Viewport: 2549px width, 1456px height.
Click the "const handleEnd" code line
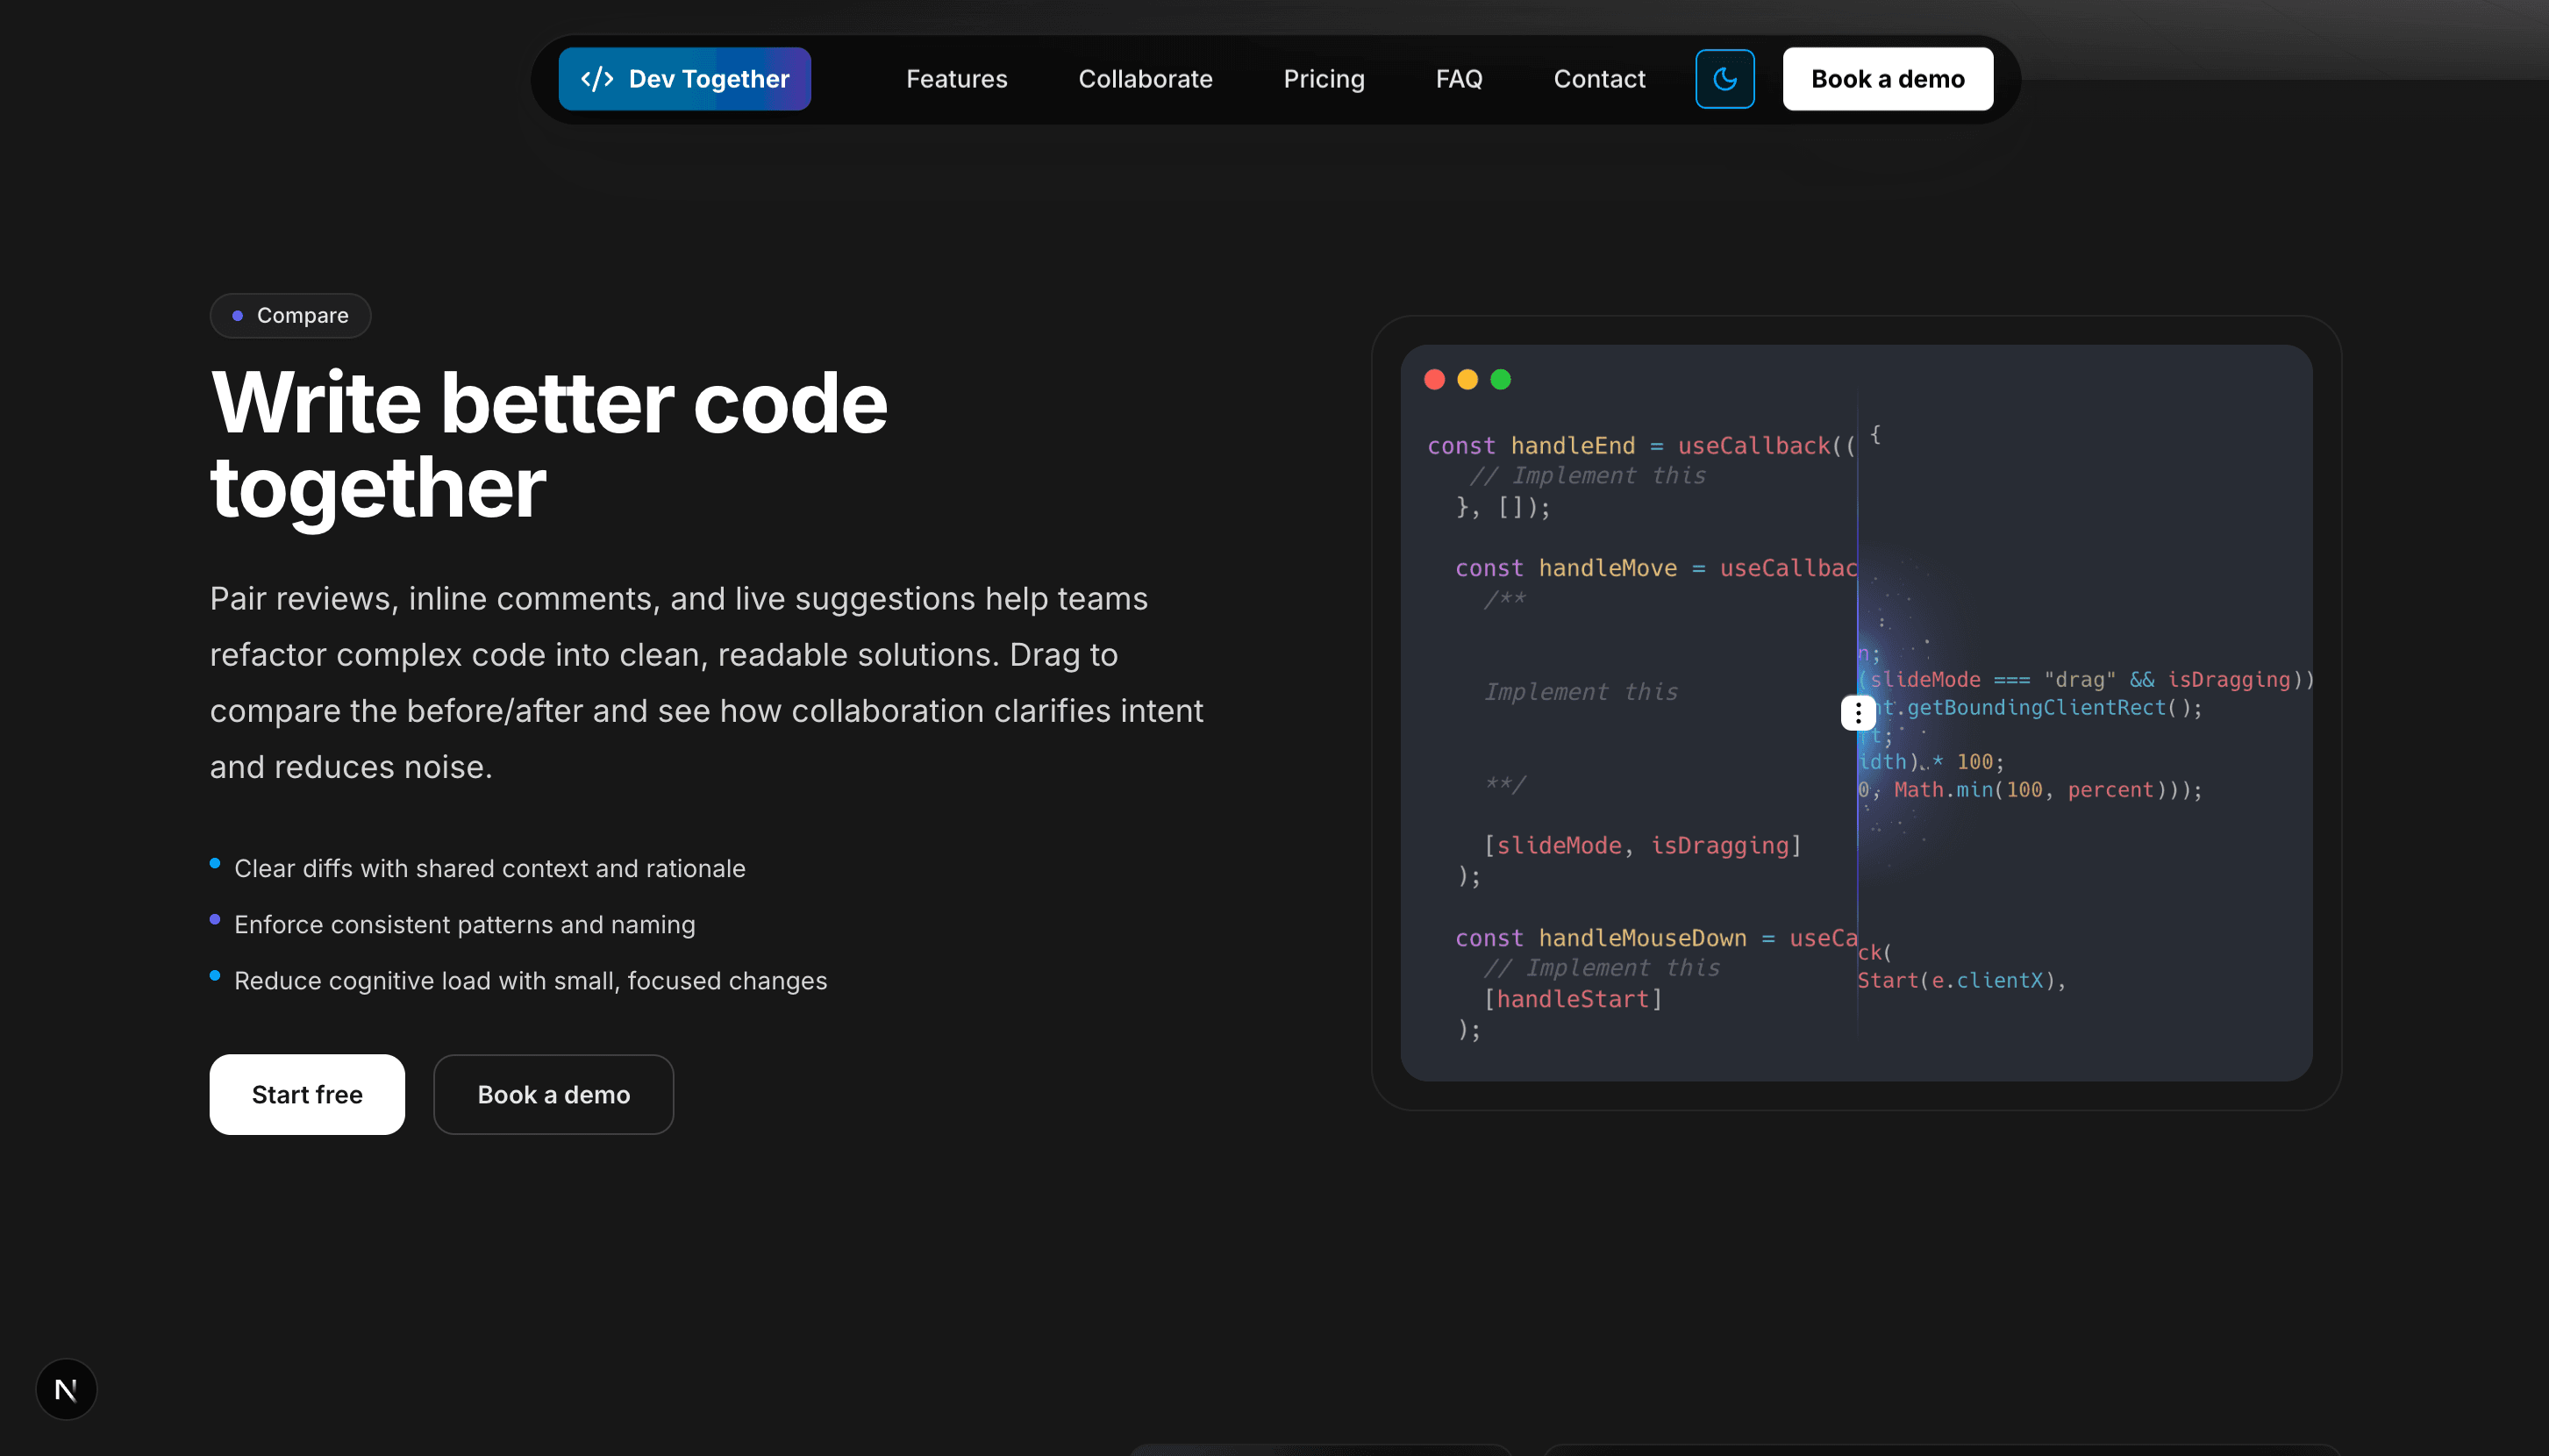[1641, 445]
